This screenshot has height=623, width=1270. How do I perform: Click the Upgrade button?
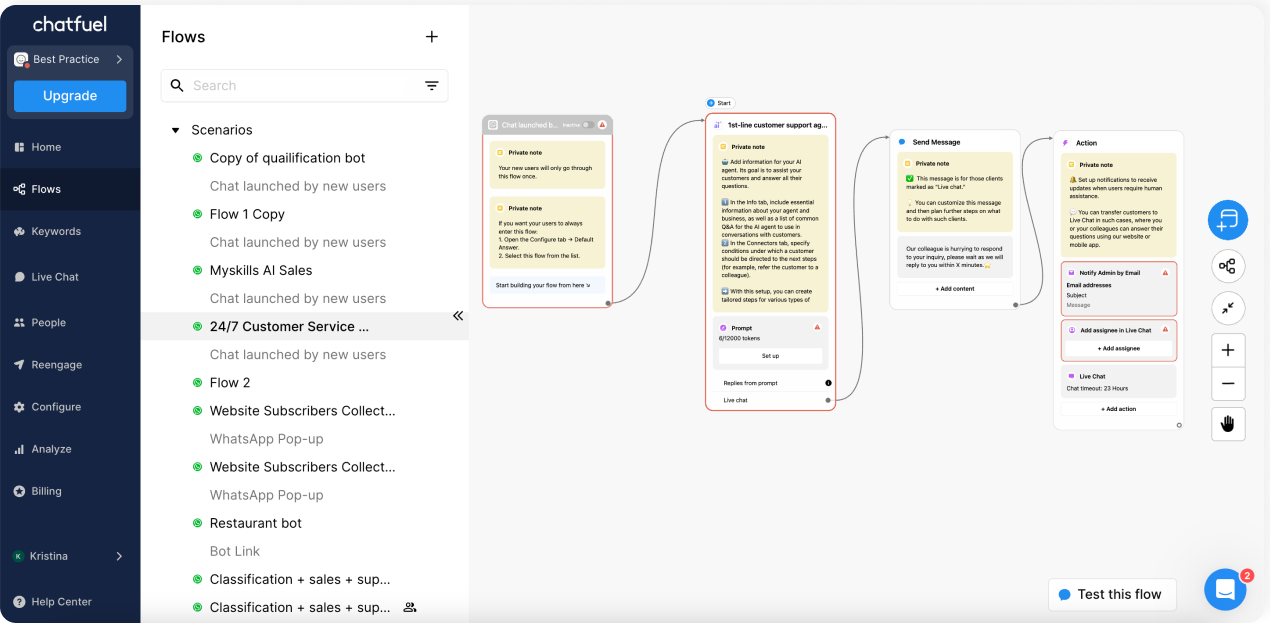(69, 95)
